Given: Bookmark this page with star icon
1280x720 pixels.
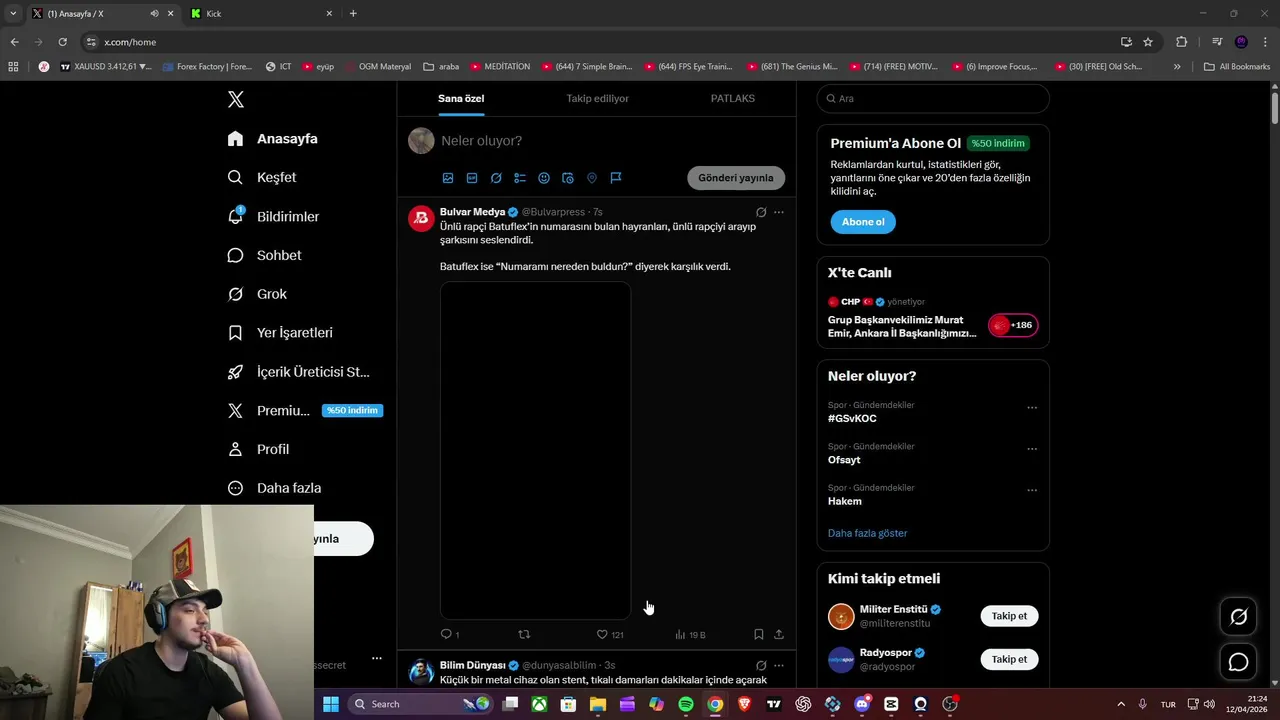Looking at the screenshot, I should (x=1148, y=42).
